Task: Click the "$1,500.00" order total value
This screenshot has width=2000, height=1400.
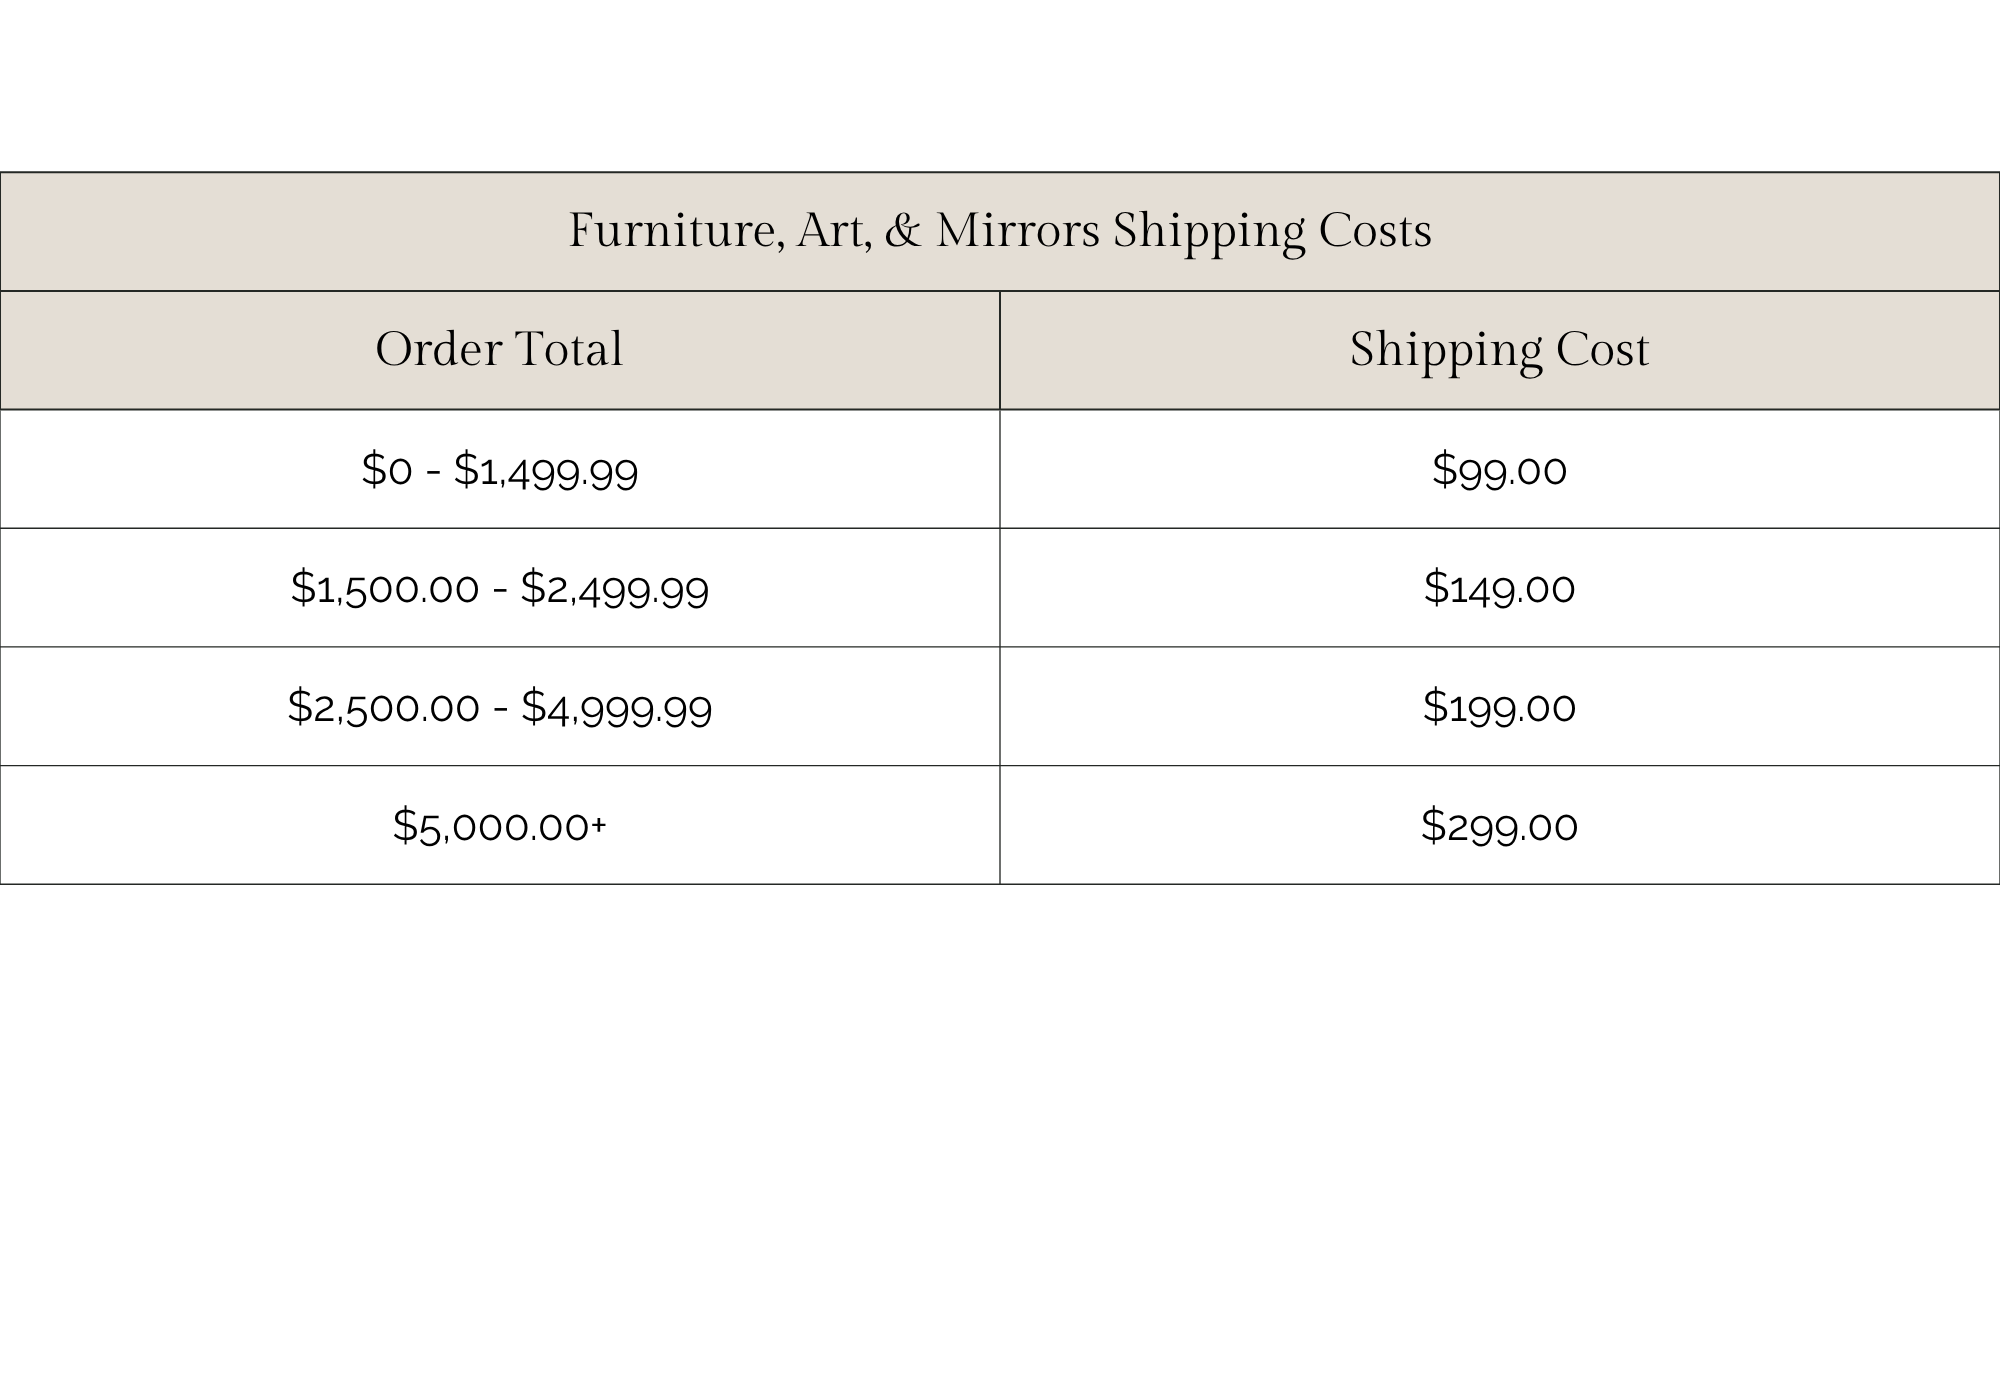Action: coord(385,588)
